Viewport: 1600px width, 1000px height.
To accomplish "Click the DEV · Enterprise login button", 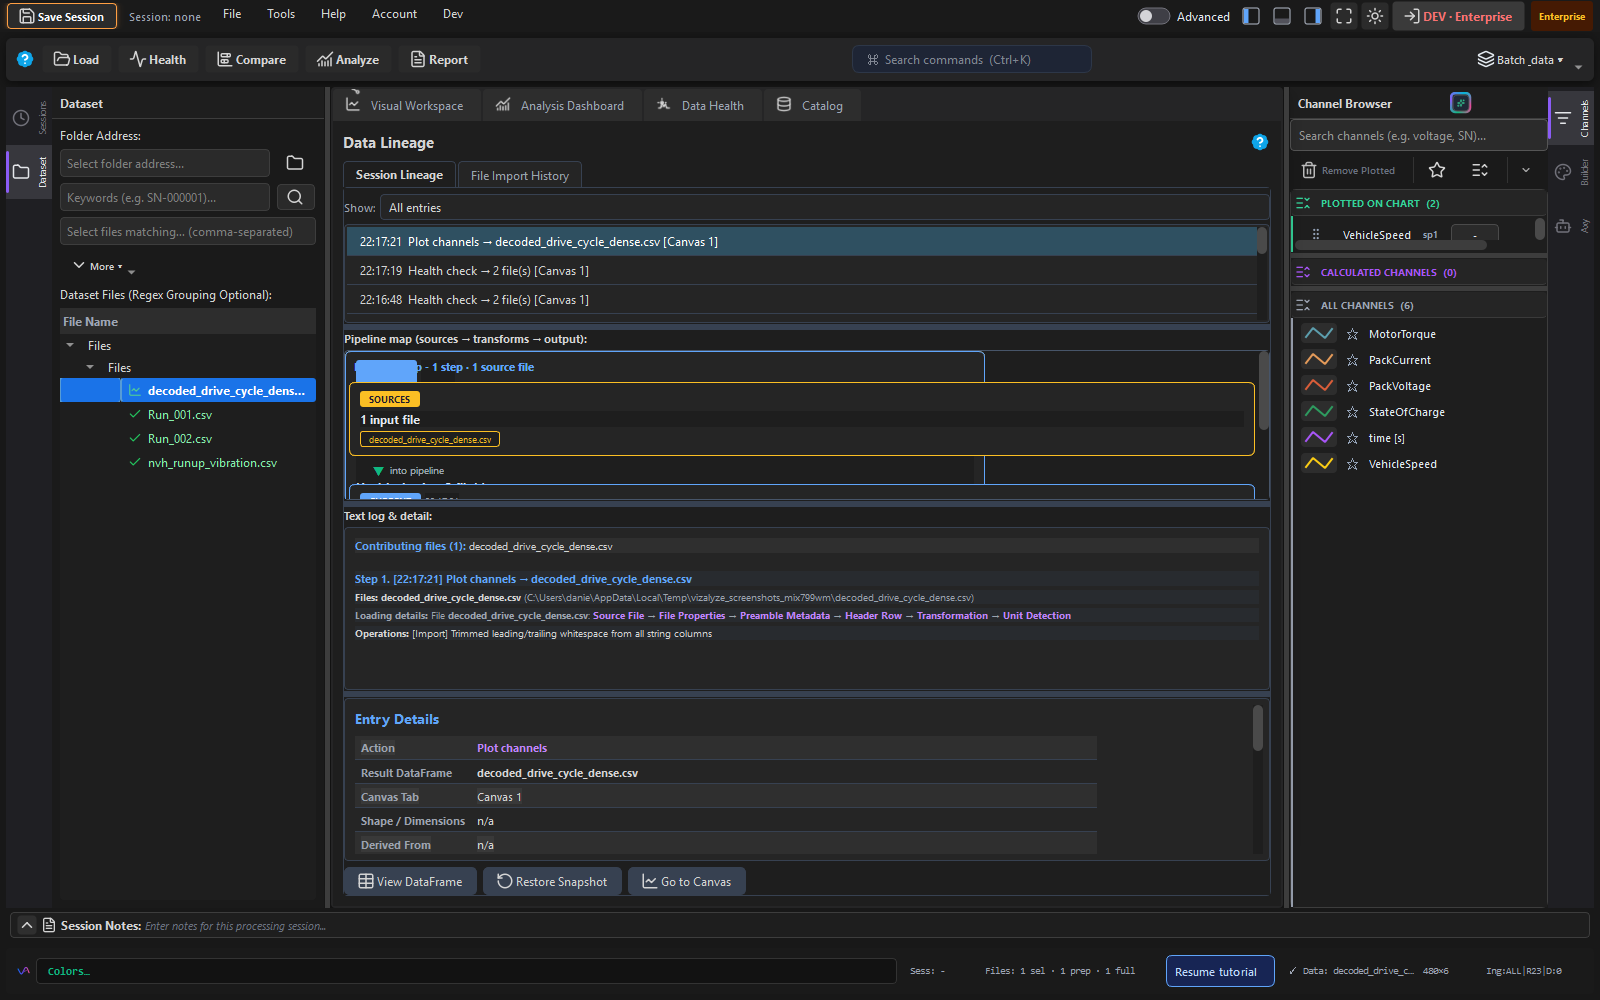I will pos(1458,16).
